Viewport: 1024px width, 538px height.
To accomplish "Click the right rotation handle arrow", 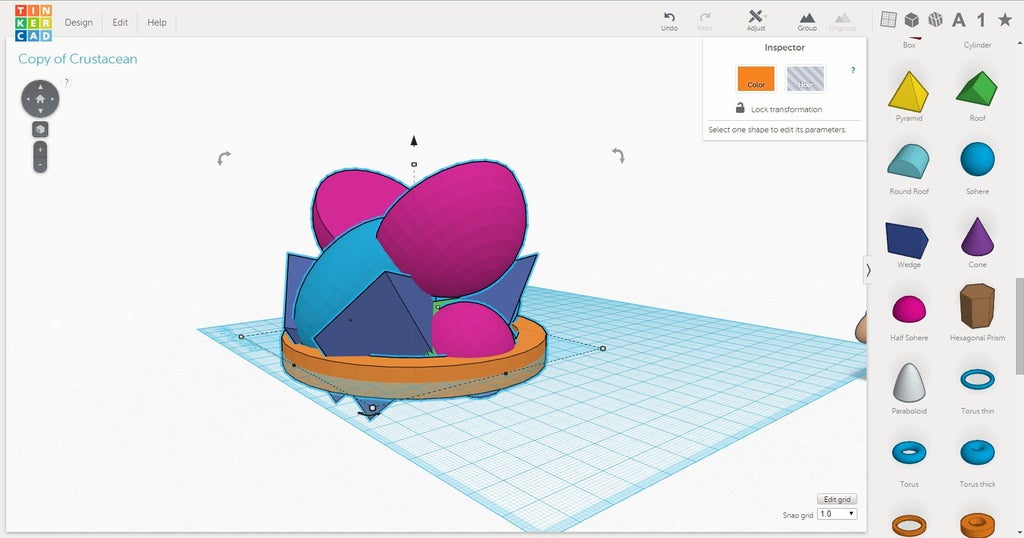I will [x=618, y=155].
